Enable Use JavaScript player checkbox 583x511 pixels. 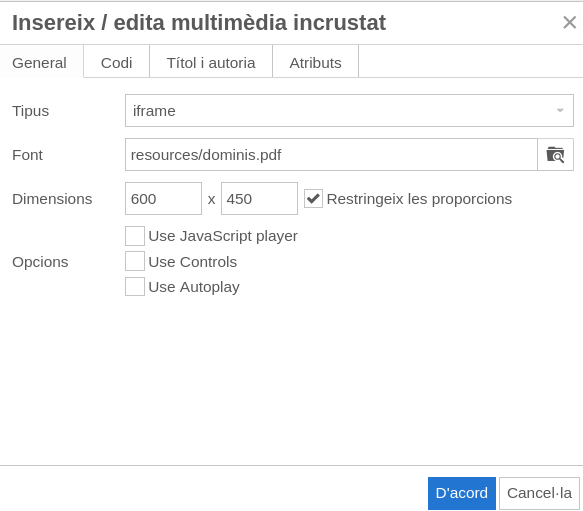point(135,236)
